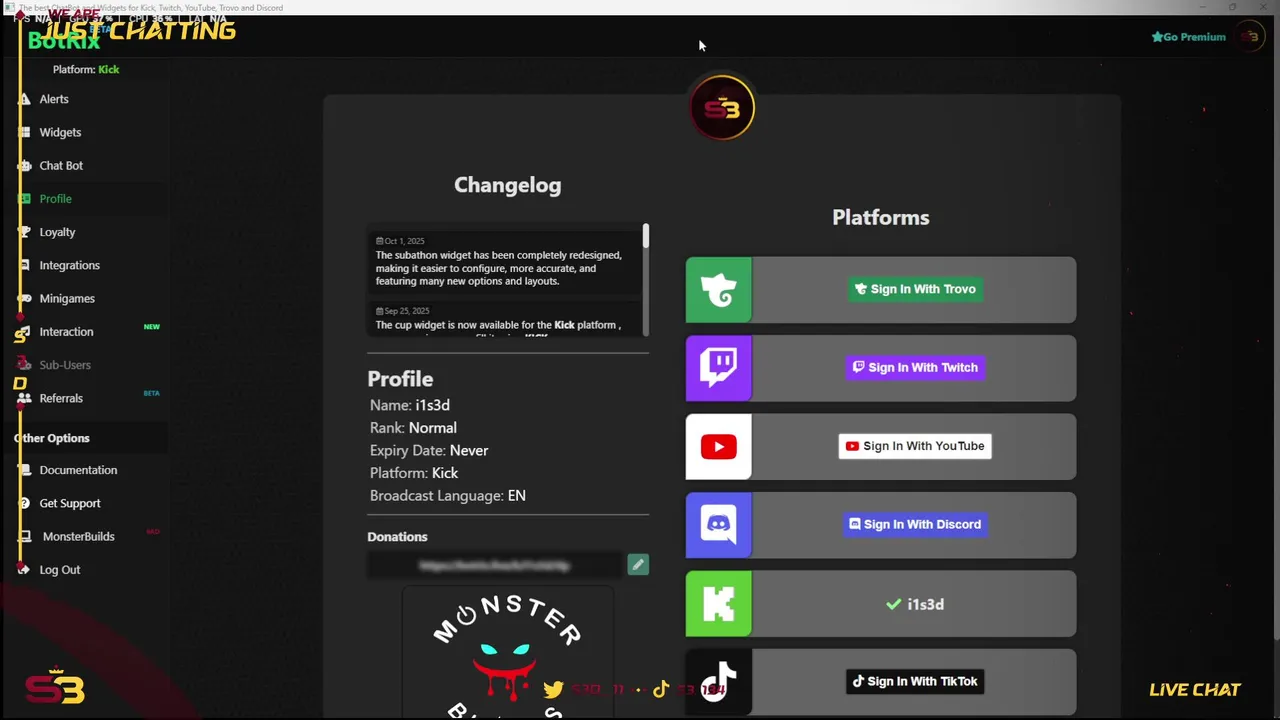Click the NEW badge next to Interaction
Screen dimensions: 1280x720
151,327
